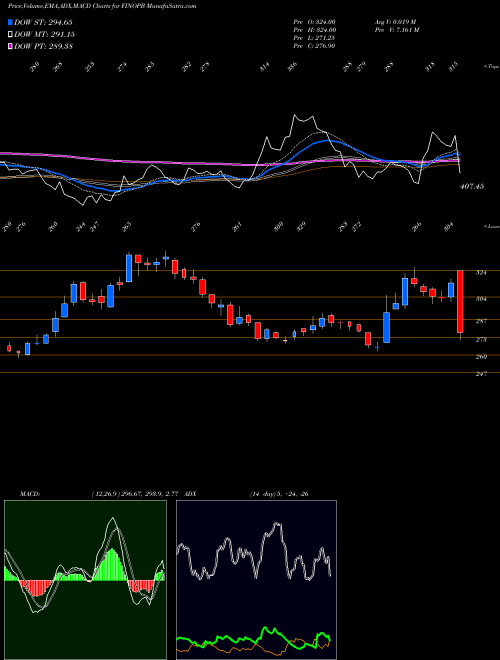Click the 269 price level label
The width and height of the screenshot is (500, 660).
(x=481, y=357)
